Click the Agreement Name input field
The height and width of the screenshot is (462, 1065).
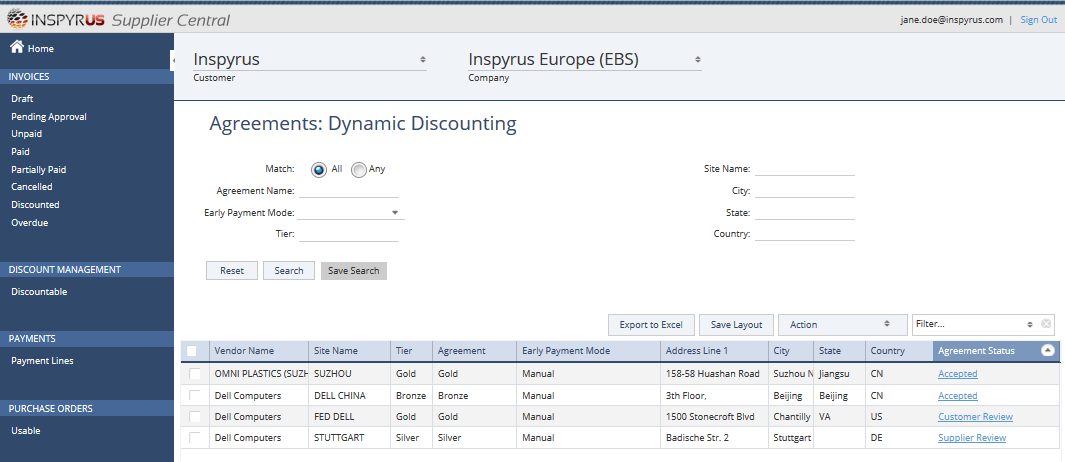click(x=348, y=191)
